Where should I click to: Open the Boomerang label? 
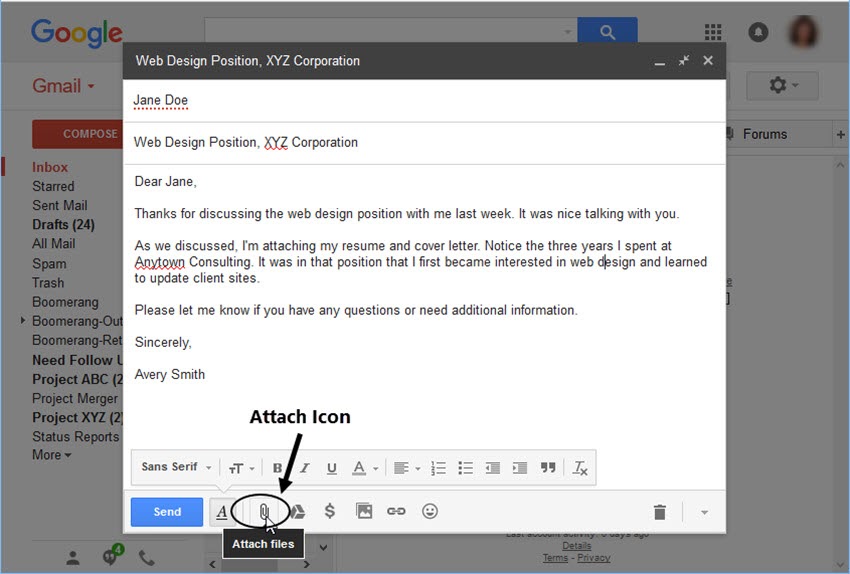[x=65, y=302]
